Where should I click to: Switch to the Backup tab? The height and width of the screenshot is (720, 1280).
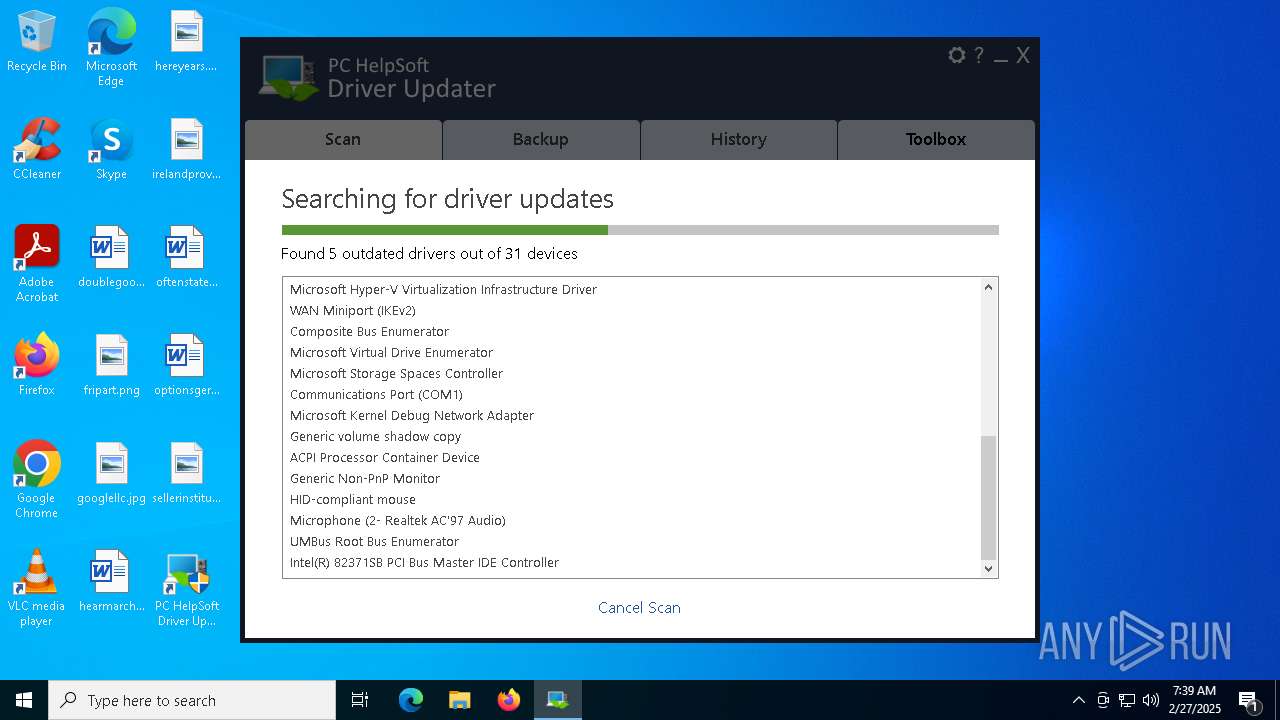pos(541,140)
